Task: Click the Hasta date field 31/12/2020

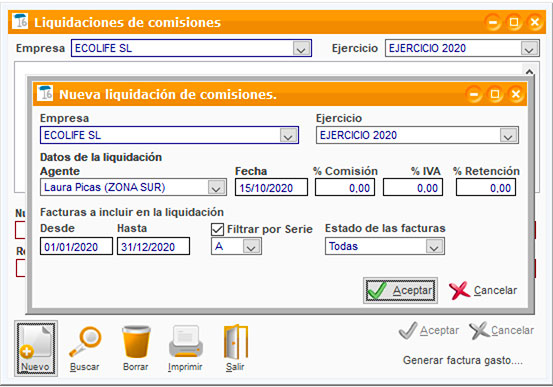Action: coord(153,246)
